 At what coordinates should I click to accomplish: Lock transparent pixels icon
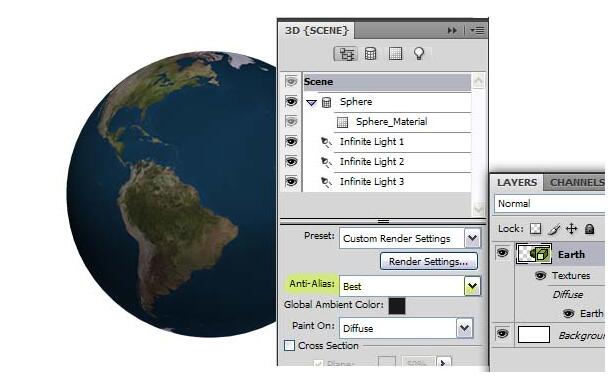(x=535, y=229)
